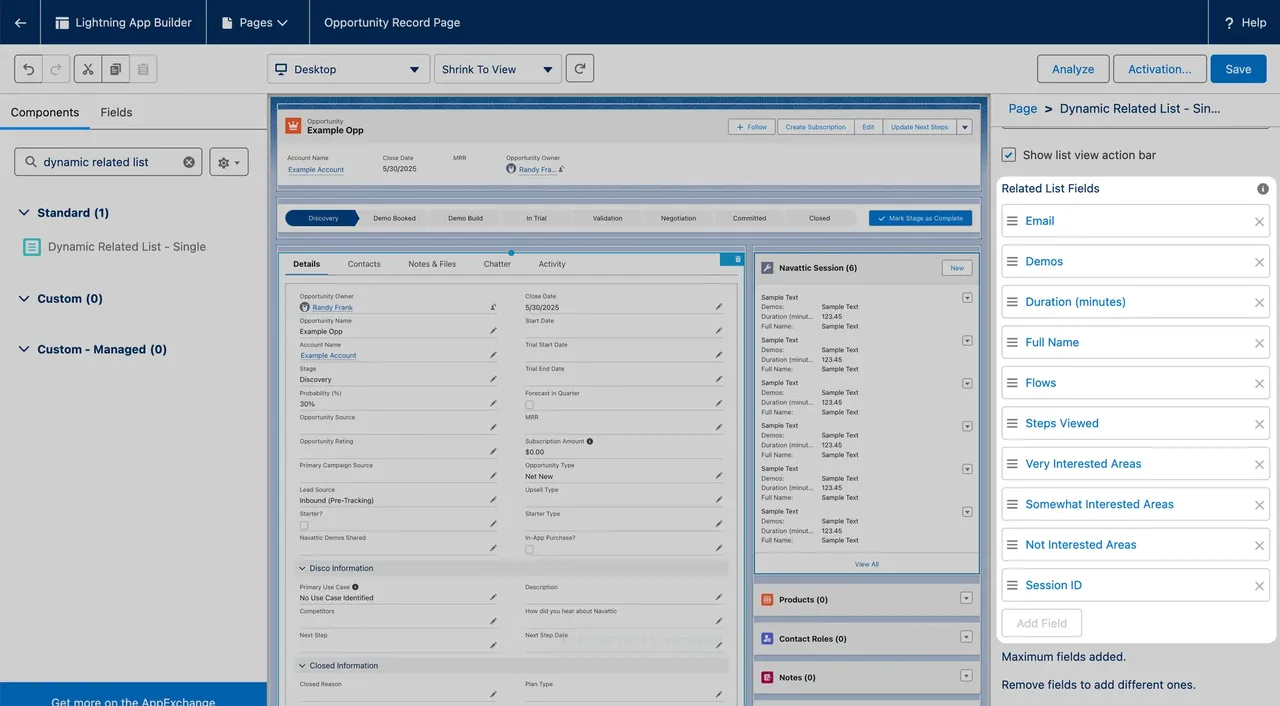Open the Pages dropdown menu
This screenshot has width=1280, height=706.
(255, 22)
